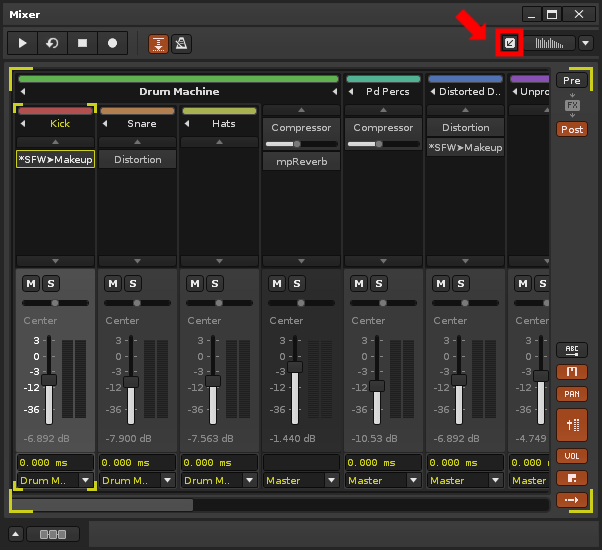The image size is (602, 550).
Task: Click the three-box layout icon at bottom
Action: pyautogui.click(x=53, y=534)
